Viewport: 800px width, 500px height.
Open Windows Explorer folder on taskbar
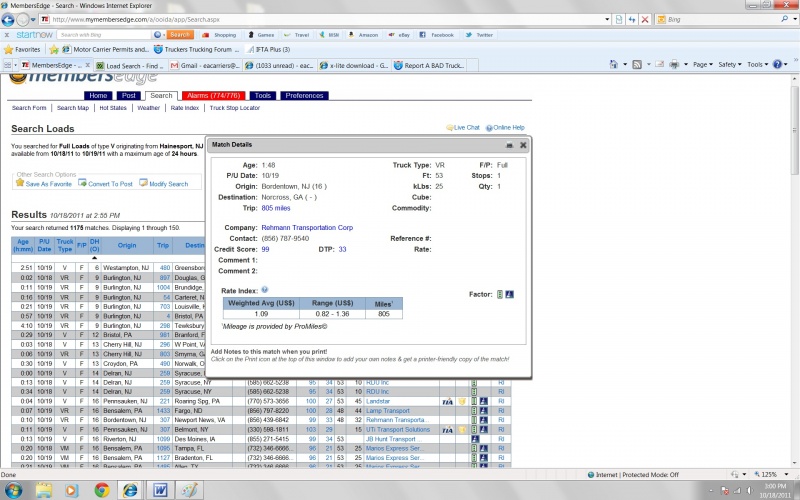point(44,490)
